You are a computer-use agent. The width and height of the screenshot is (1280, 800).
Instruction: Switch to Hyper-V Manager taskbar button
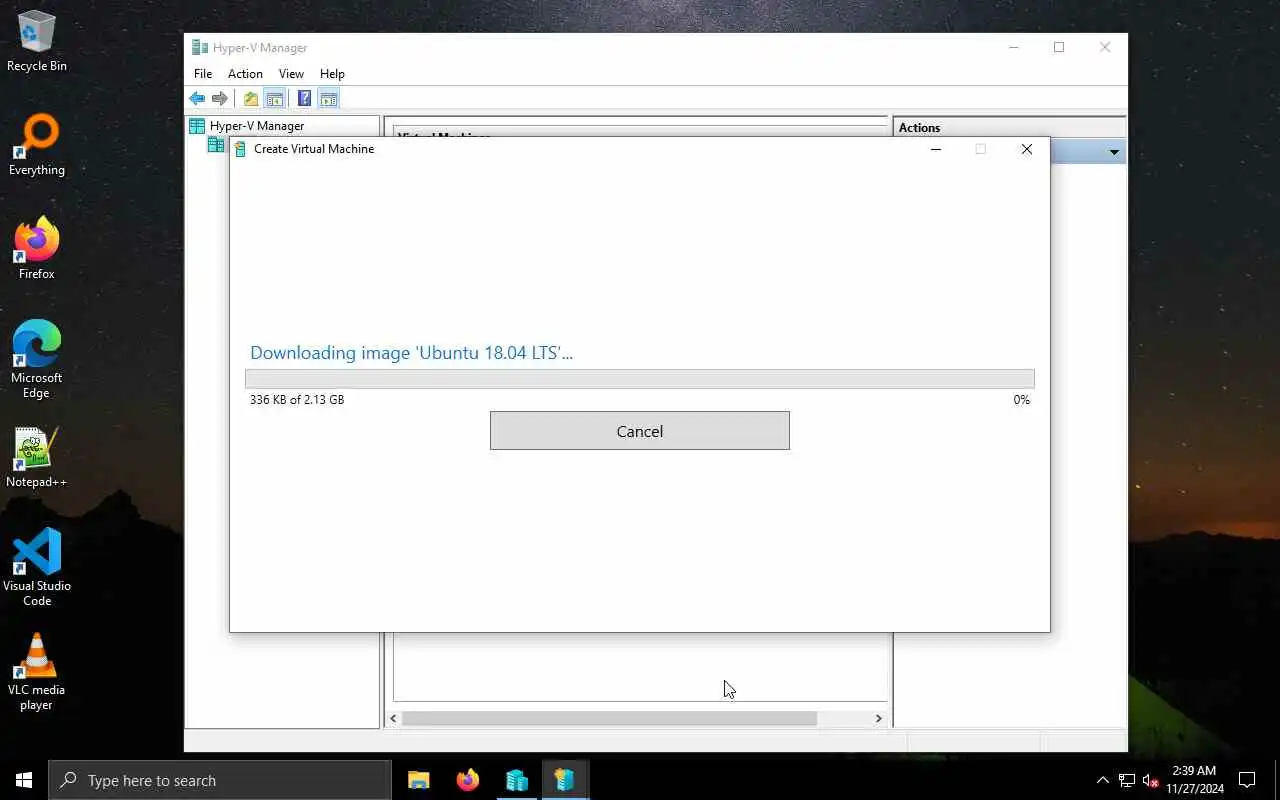pos(516,780)
